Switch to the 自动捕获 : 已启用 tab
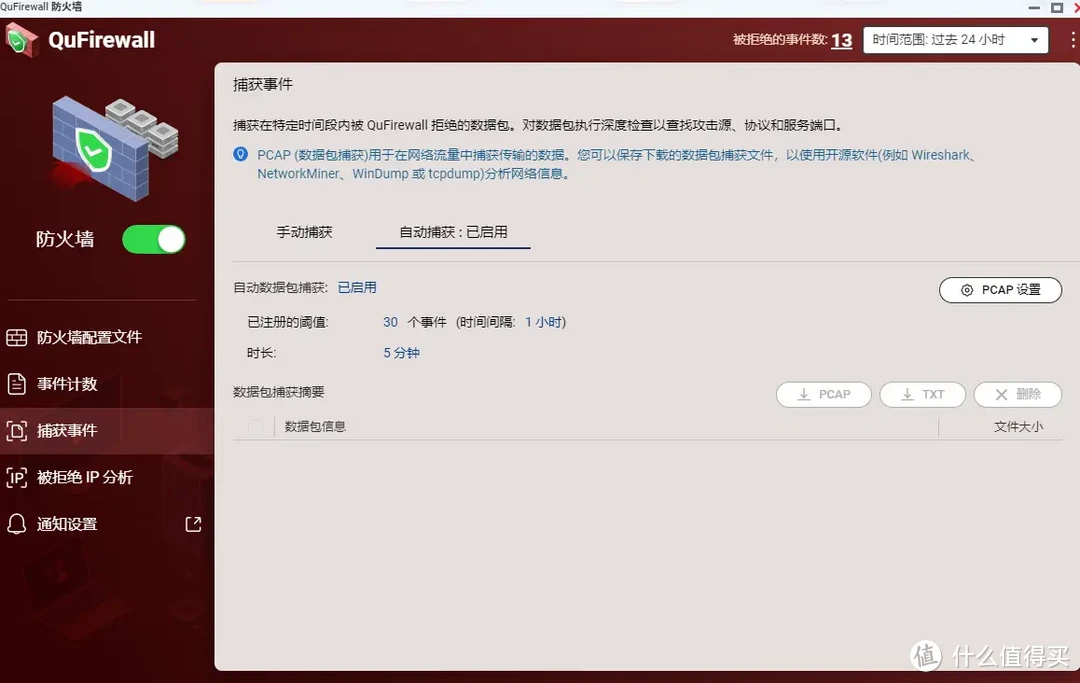This screenshot has width=1080, height=683. (x=453, y=232)
